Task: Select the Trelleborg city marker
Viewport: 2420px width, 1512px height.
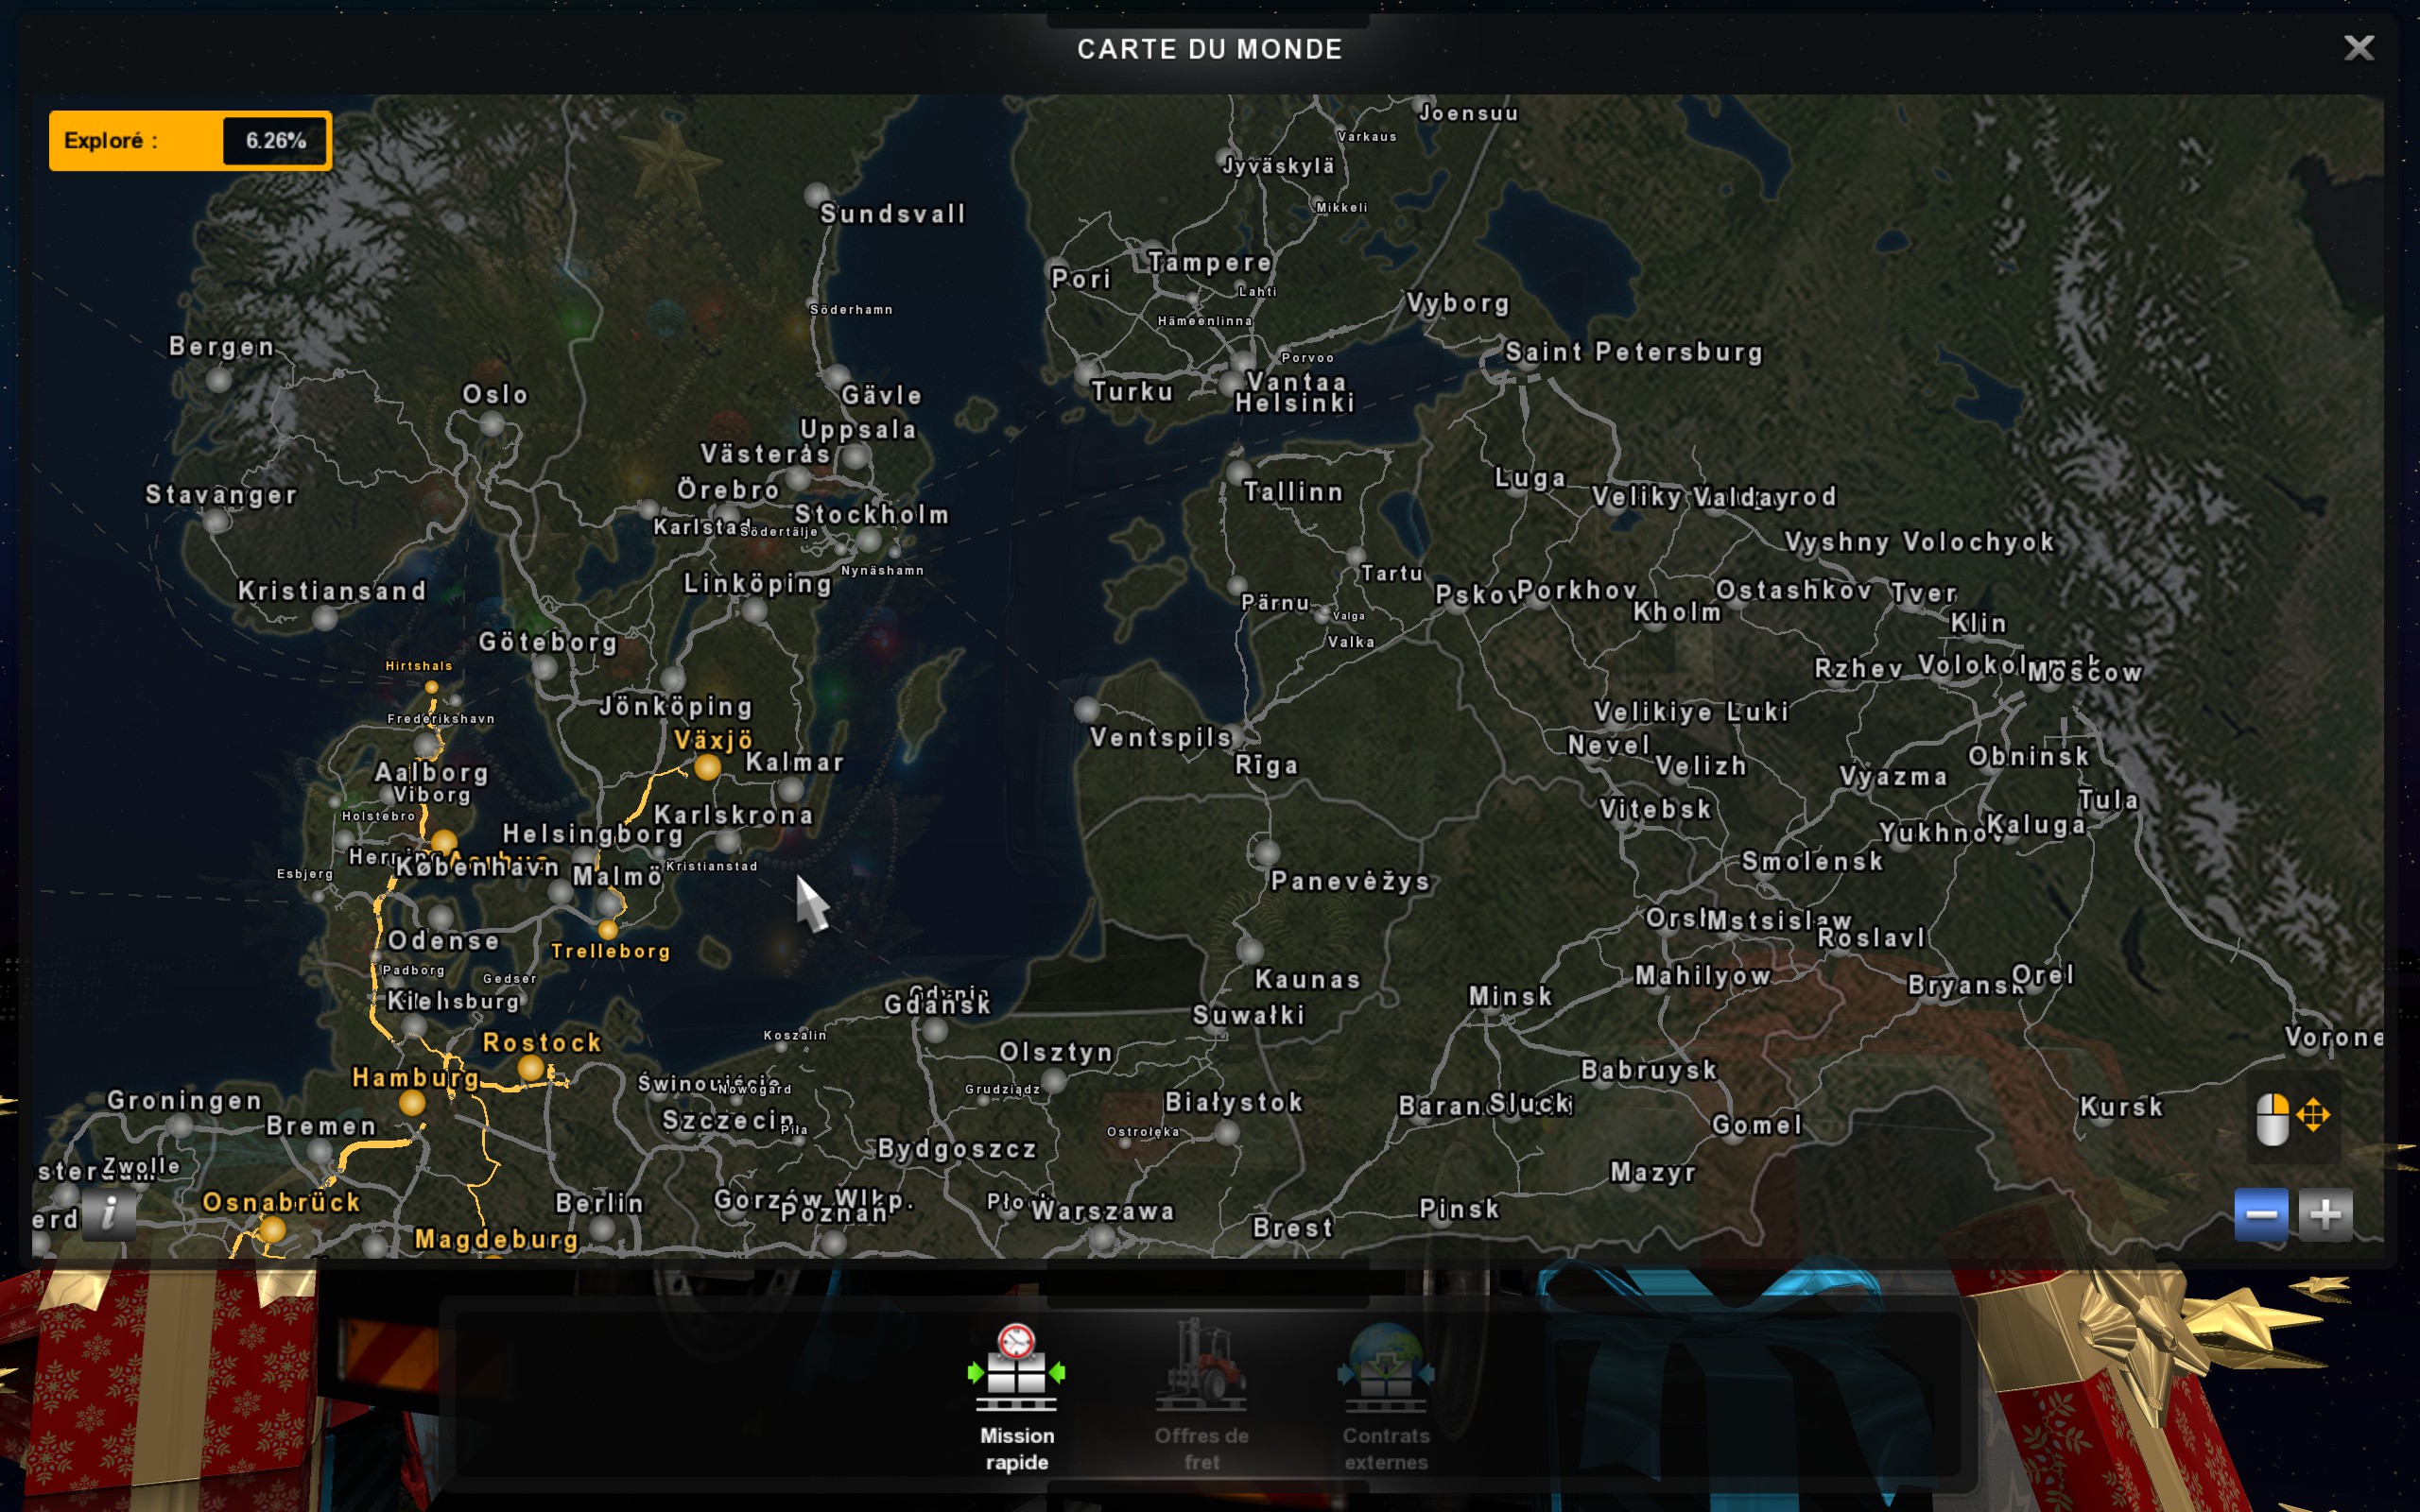Action: point(608,930)
